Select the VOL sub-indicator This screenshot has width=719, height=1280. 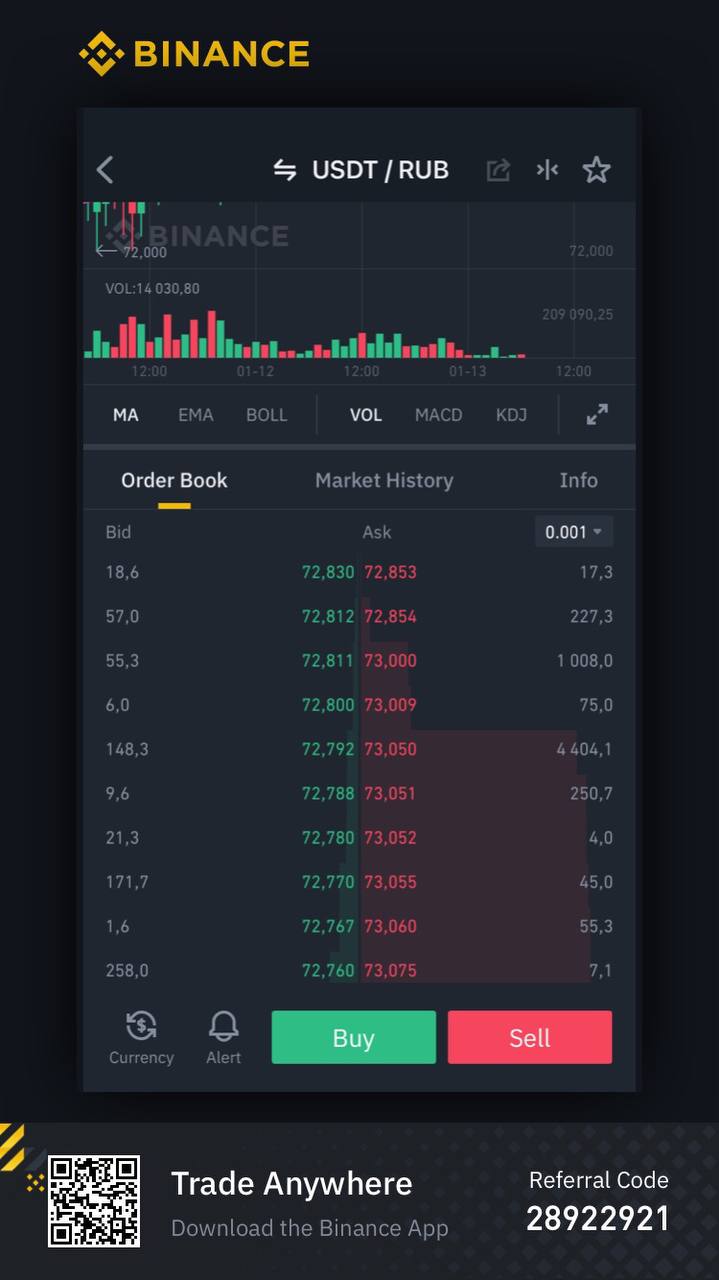[x=366, y=415]
